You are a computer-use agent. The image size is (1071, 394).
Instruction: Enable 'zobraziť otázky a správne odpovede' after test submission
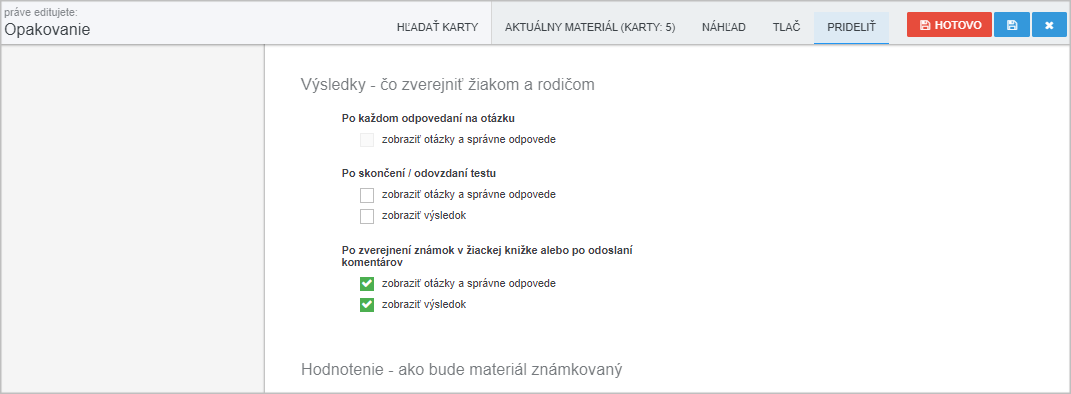pos(367,195)
